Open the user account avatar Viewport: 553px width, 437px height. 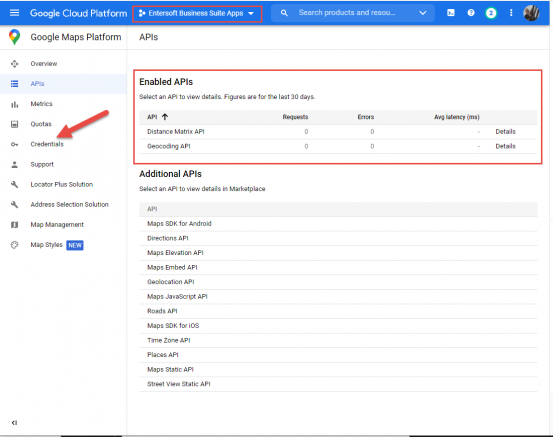[531, 13]
